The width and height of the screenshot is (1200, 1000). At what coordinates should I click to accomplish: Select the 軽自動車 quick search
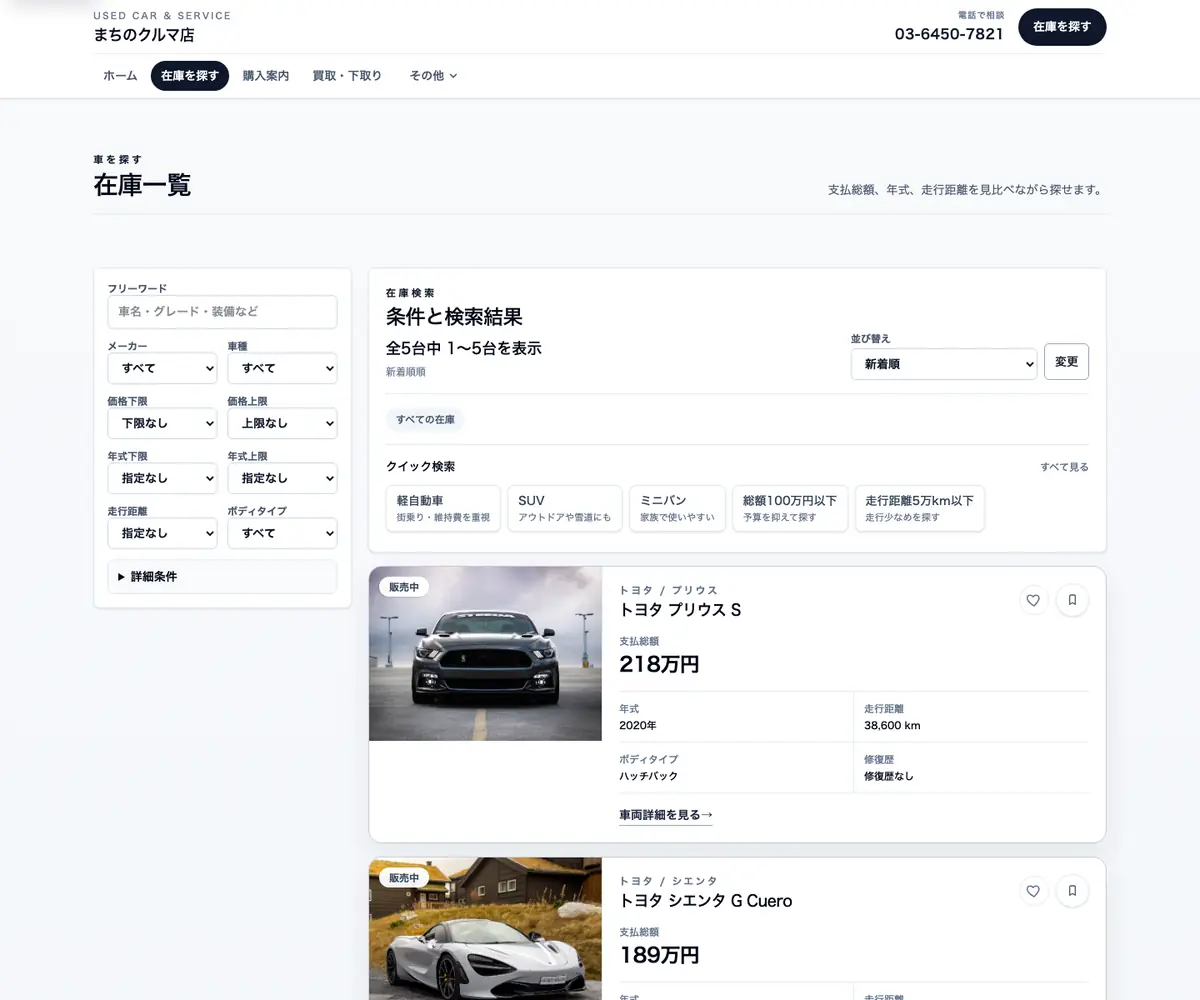pos(443,508)
